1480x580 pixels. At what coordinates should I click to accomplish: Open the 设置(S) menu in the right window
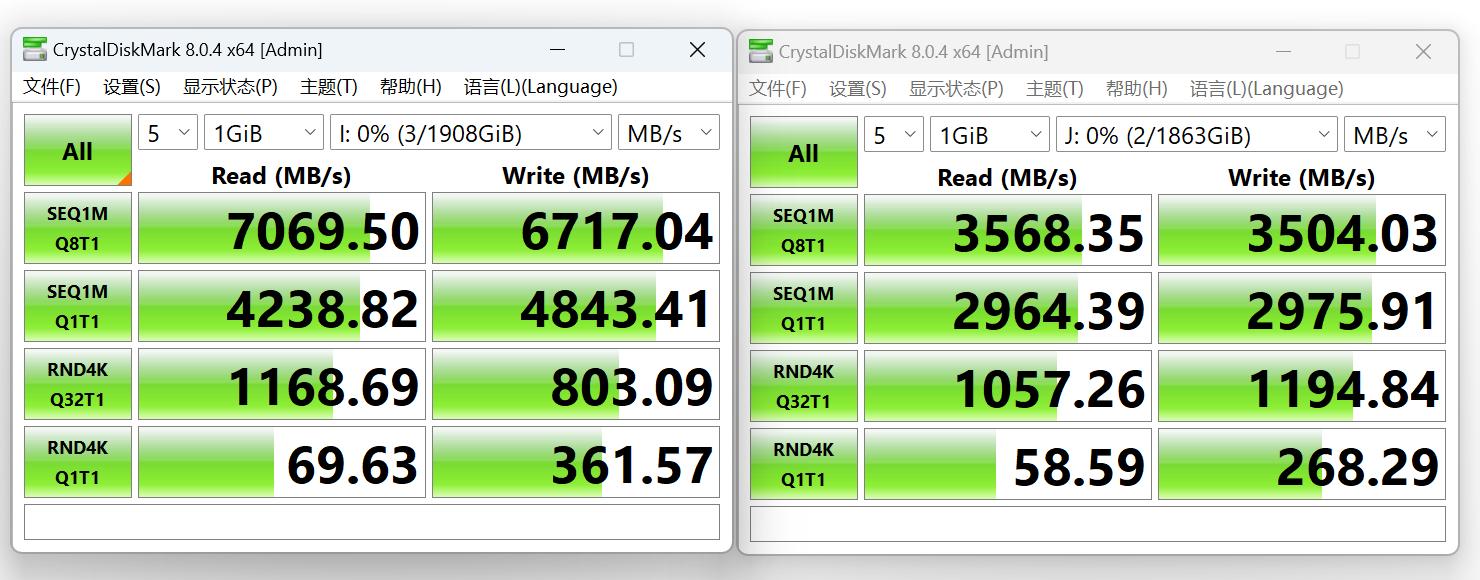(x=857, y=88)
